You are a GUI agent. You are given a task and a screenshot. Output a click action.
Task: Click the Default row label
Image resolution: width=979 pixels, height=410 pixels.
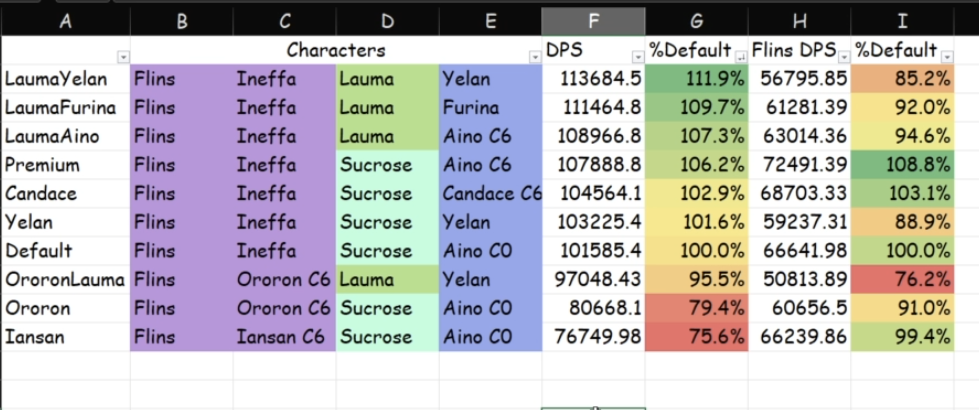coord(66,251)
